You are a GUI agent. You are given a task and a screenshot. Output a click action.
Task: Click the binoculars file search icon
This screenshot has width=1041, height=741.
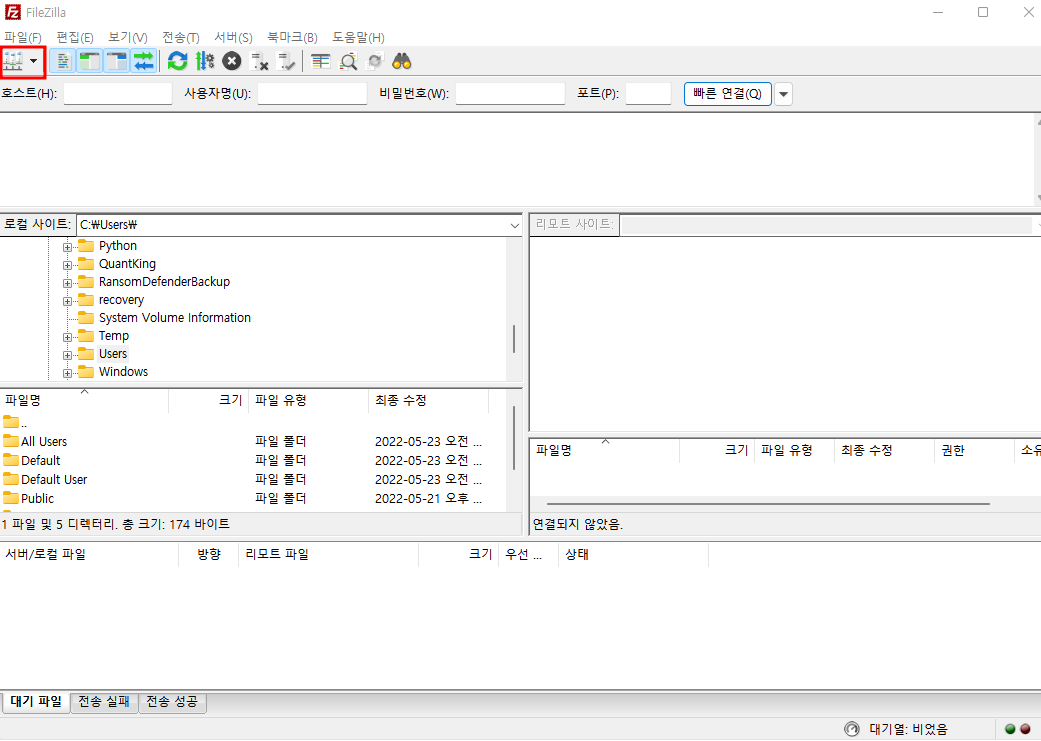(x=402, y=62)
